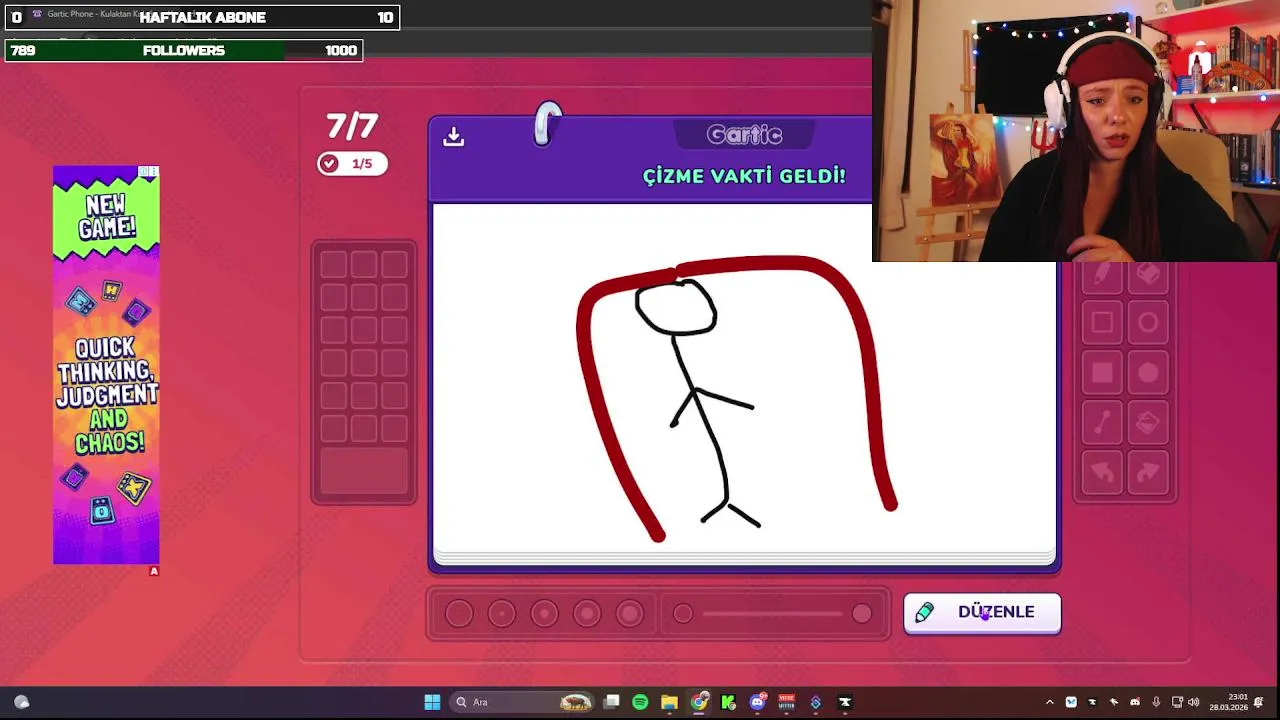This screenshot has height=720, width=1280.
Task: Click the drawing canvas stick figure head
Action: click(676, 308)
